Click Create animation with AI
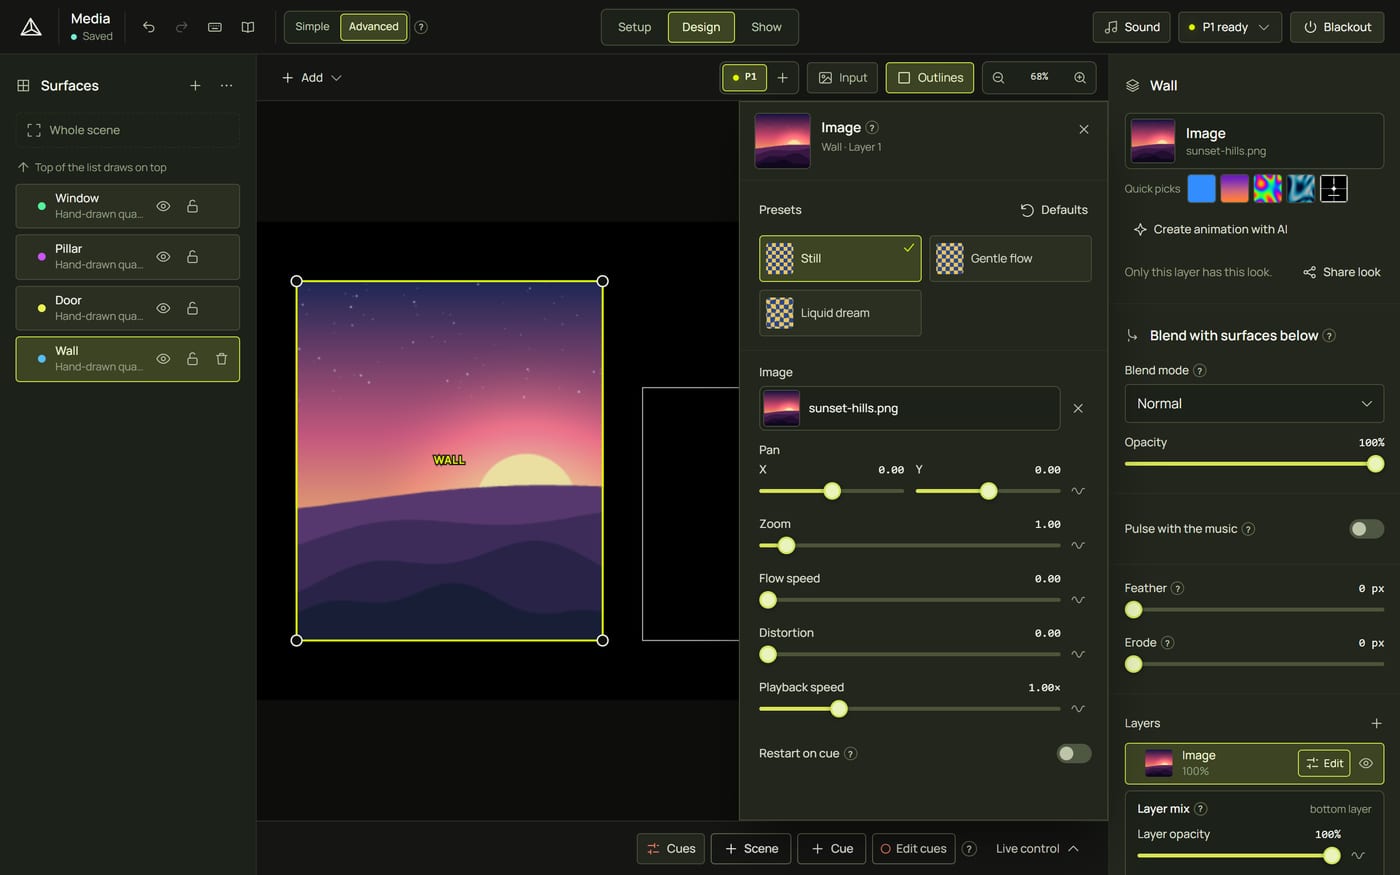The image size is (1400, 875). point(1210,229)
